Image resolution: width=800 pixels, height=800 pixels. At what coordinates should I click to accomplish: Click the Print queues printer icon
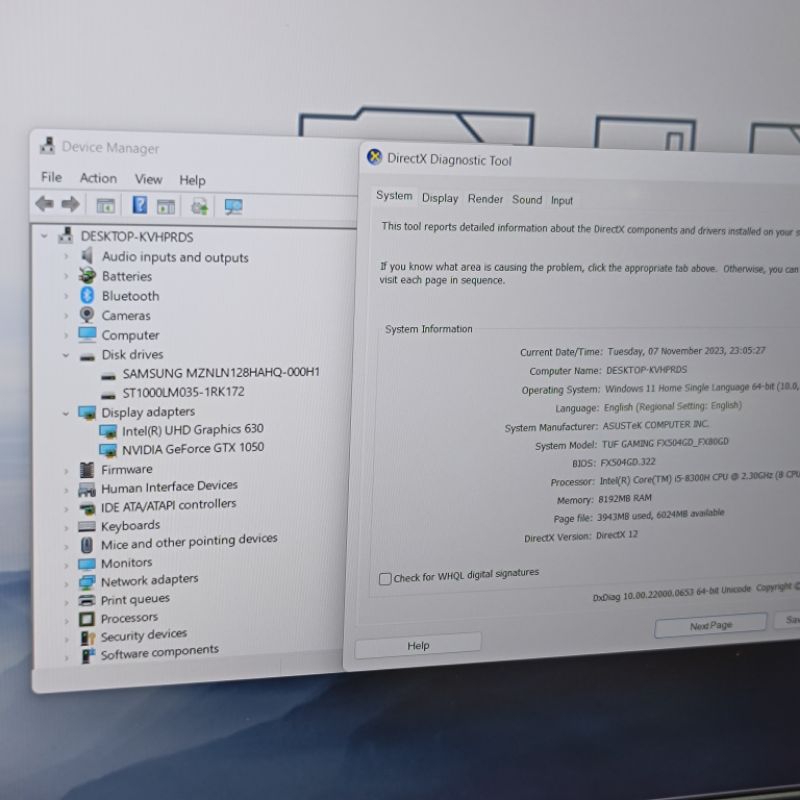pyautogui.click(x=87, y=601)
